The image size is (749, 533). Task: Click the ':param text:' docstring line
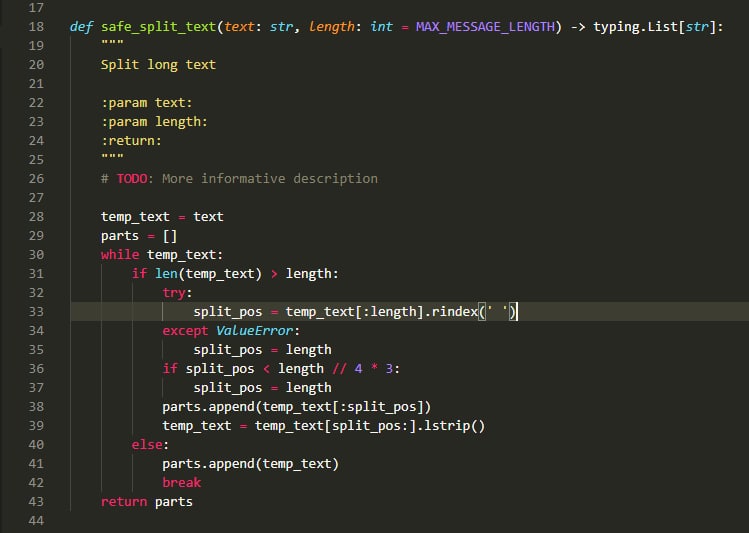pyautogui.click(x=147, y=103)
